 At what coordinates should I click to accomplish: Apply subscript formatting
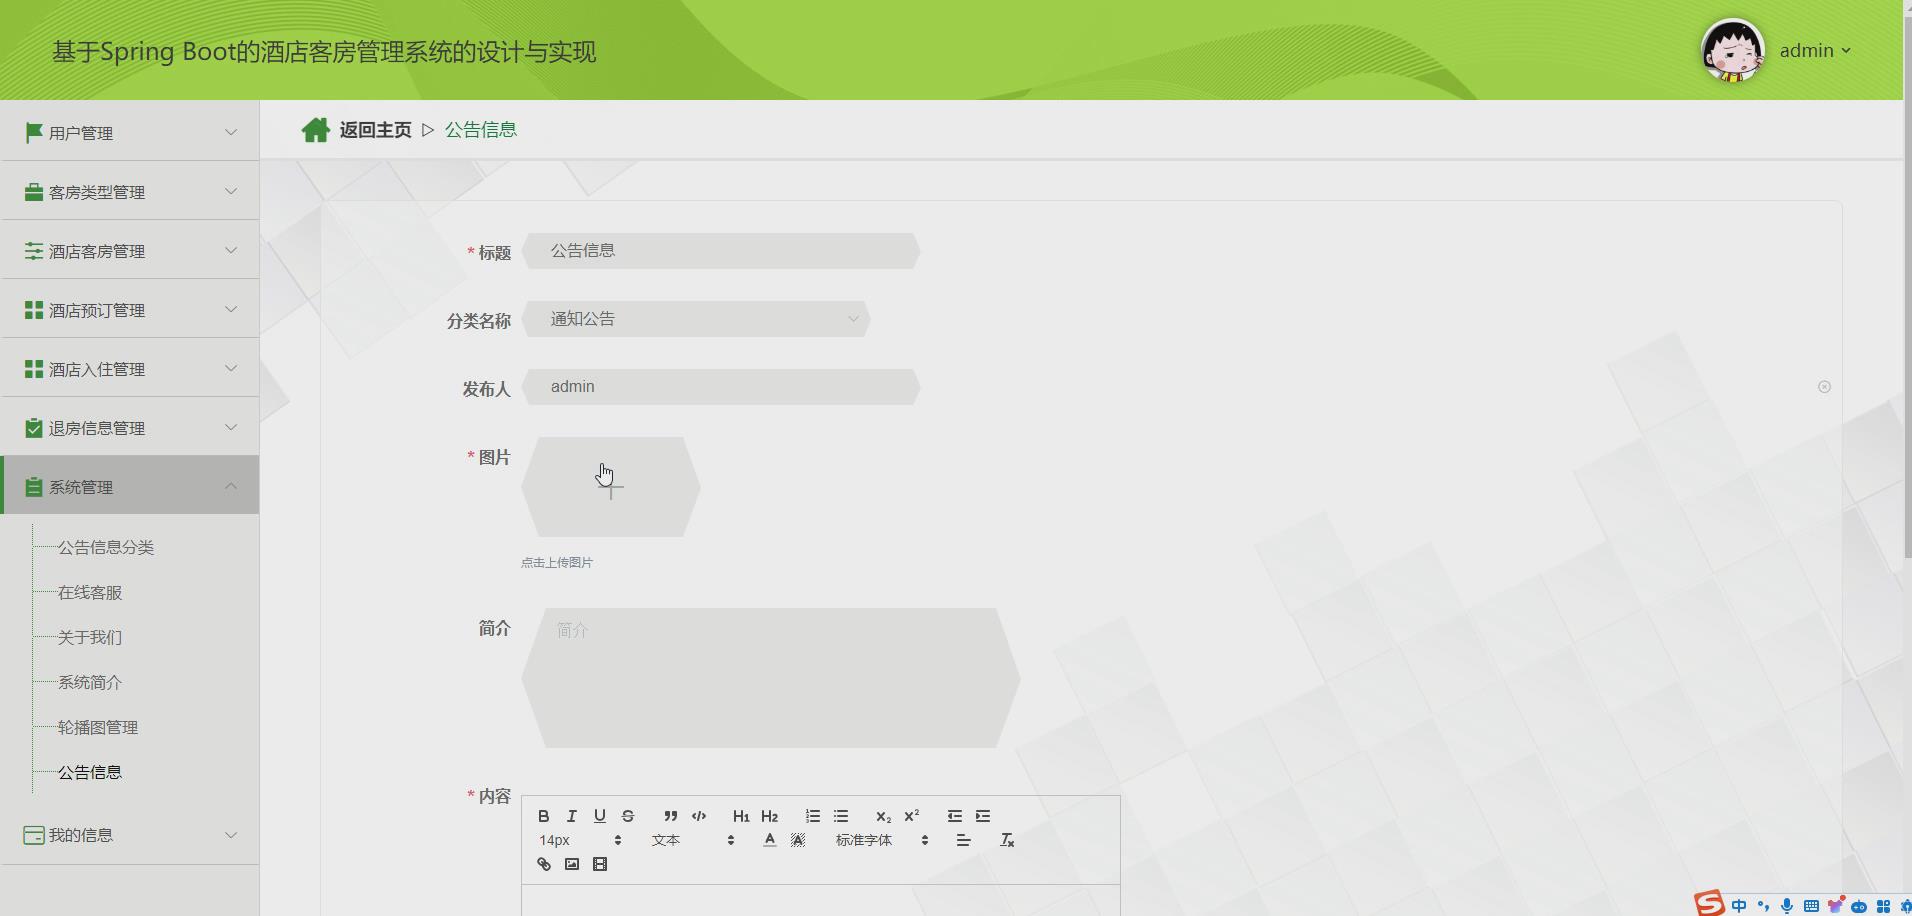pos(883,816)
